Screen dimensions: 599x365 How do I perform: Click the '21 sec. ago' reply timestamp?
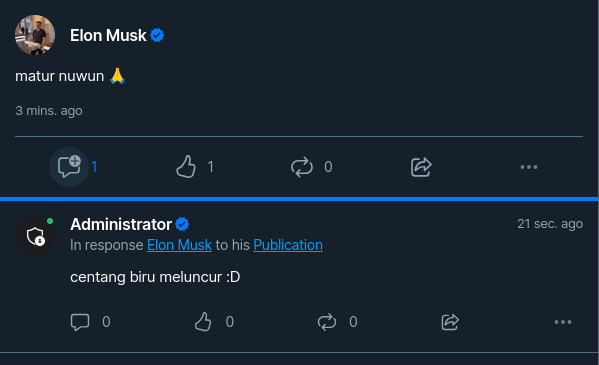coord(550,224)
